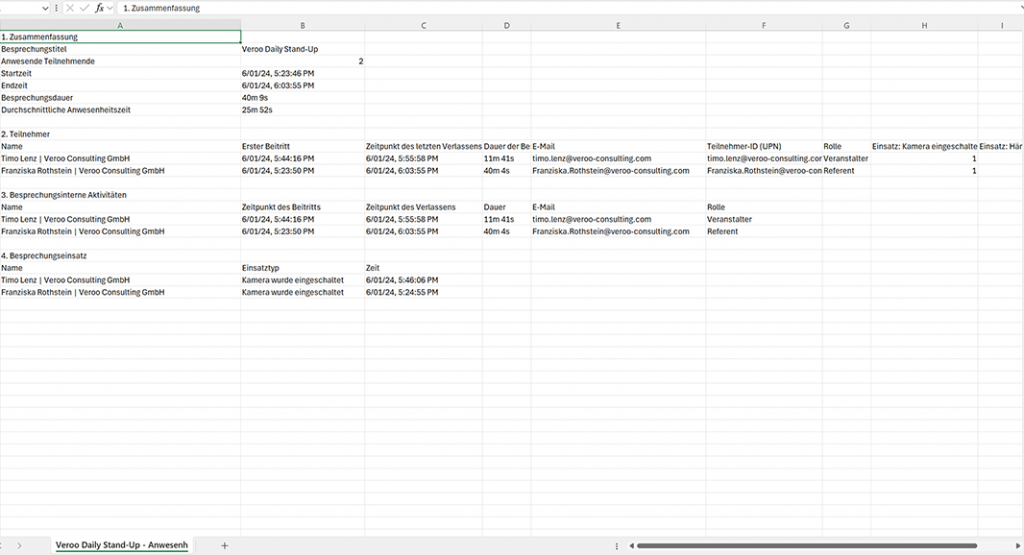
Task: Click the scroll right arrow
Action: 1017,545
